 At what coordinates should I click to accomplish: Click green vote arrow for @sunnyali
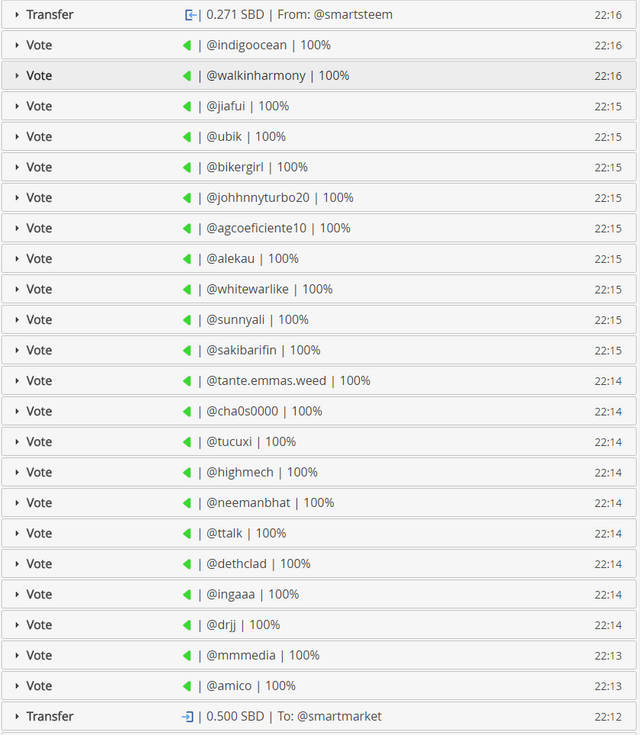pos(187,320)
